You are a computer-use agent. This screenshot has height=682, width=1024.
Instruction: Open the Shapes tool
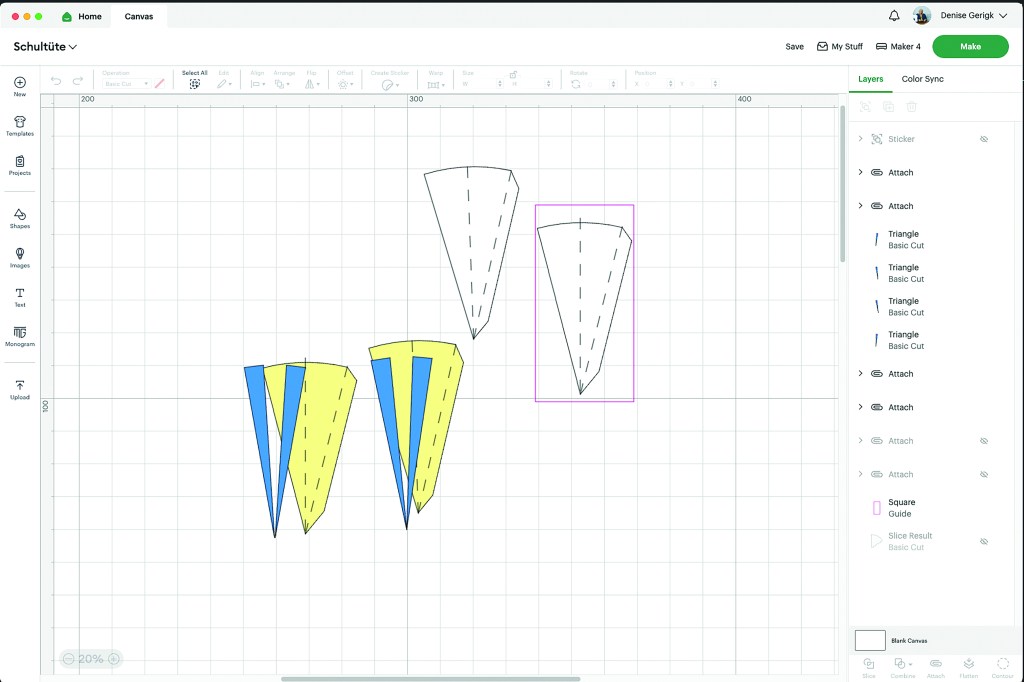(x=20, y=217)
